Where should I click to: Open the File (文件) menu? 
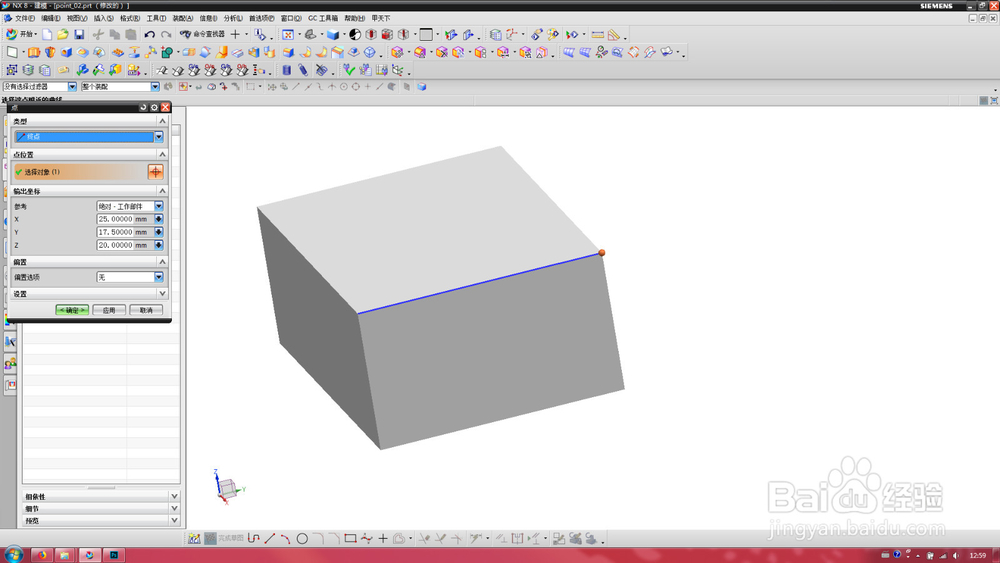tap(24, 18)
